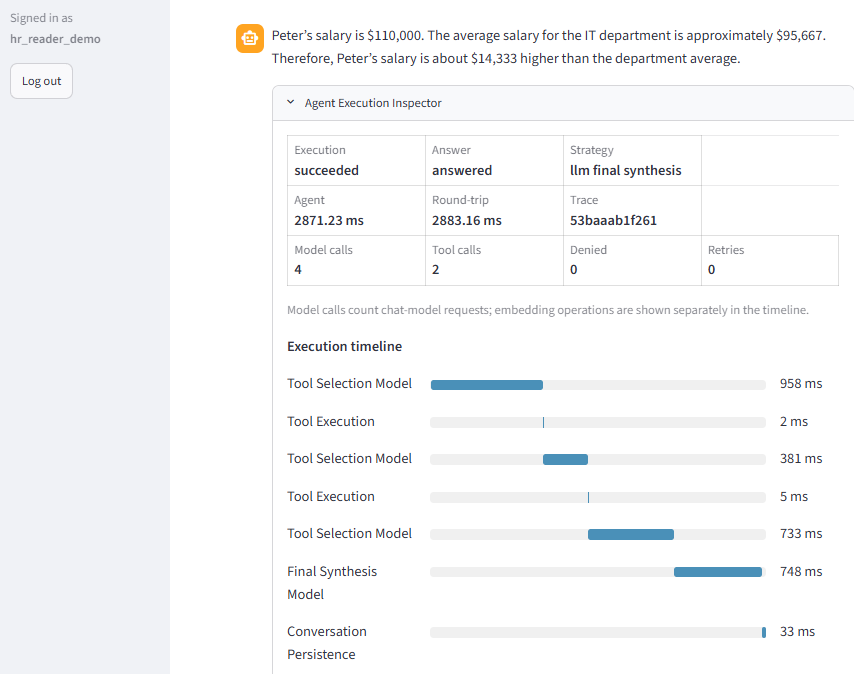Click the '33 ms' duration label

tap(797, 632)
